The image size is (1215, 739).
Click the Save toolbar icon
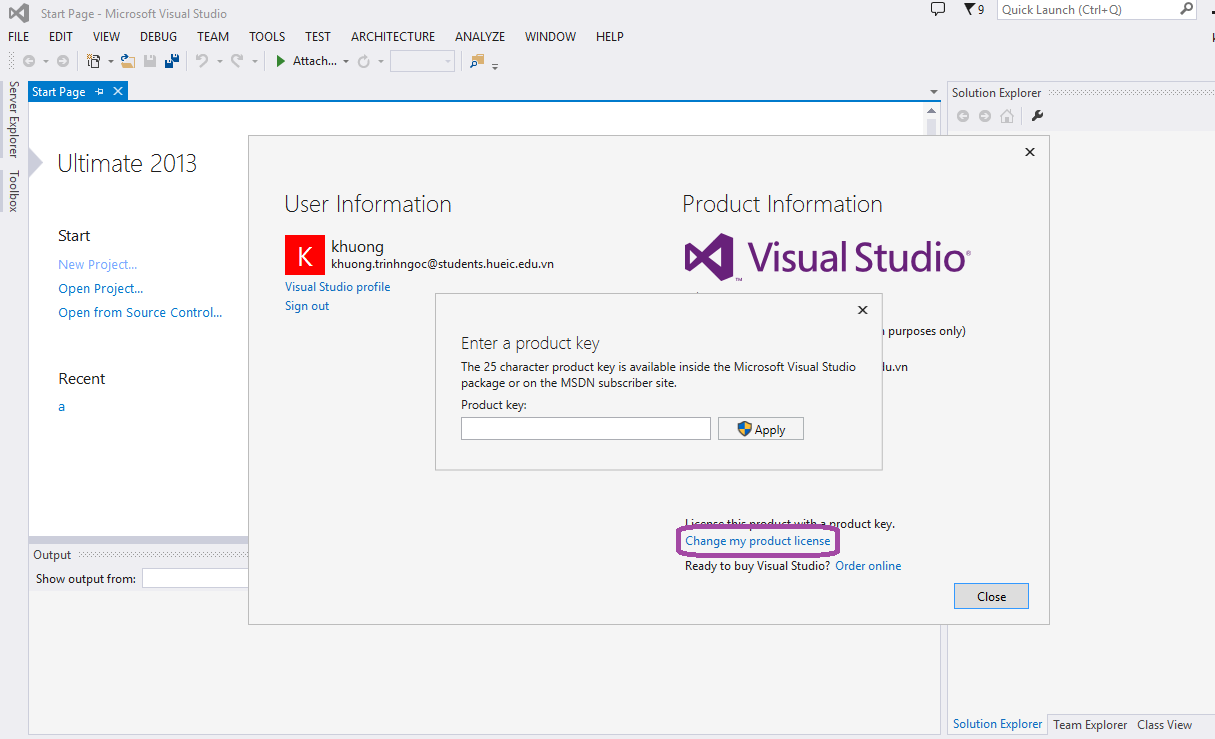tap(150, 61)
